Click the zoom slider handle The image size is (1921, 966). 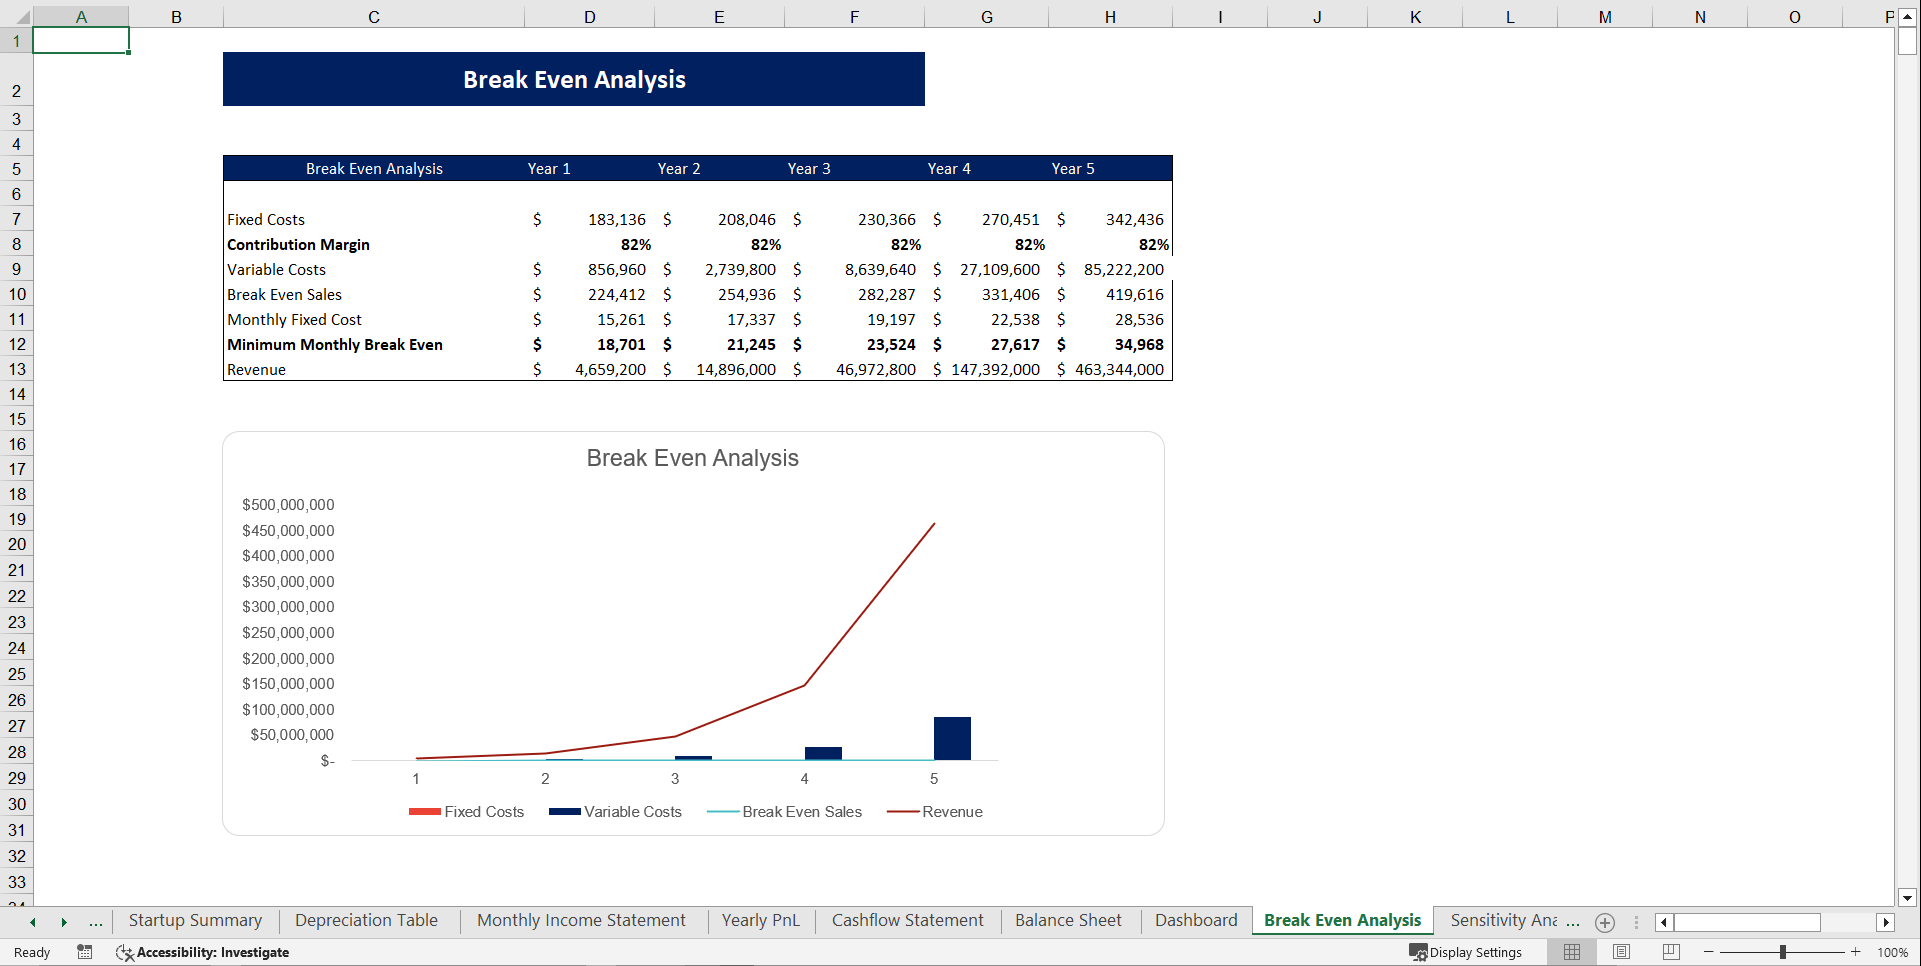click(1783, 952)
